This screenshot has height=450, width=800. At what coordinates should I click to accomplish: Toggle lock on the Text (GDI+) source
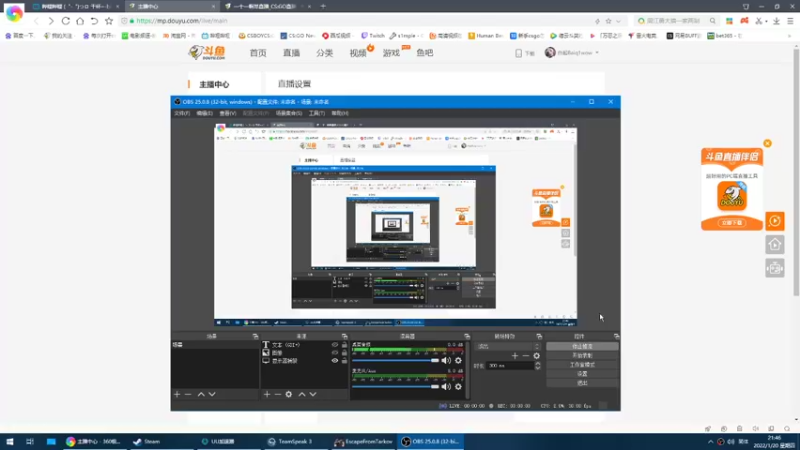[x=344, y=345]
